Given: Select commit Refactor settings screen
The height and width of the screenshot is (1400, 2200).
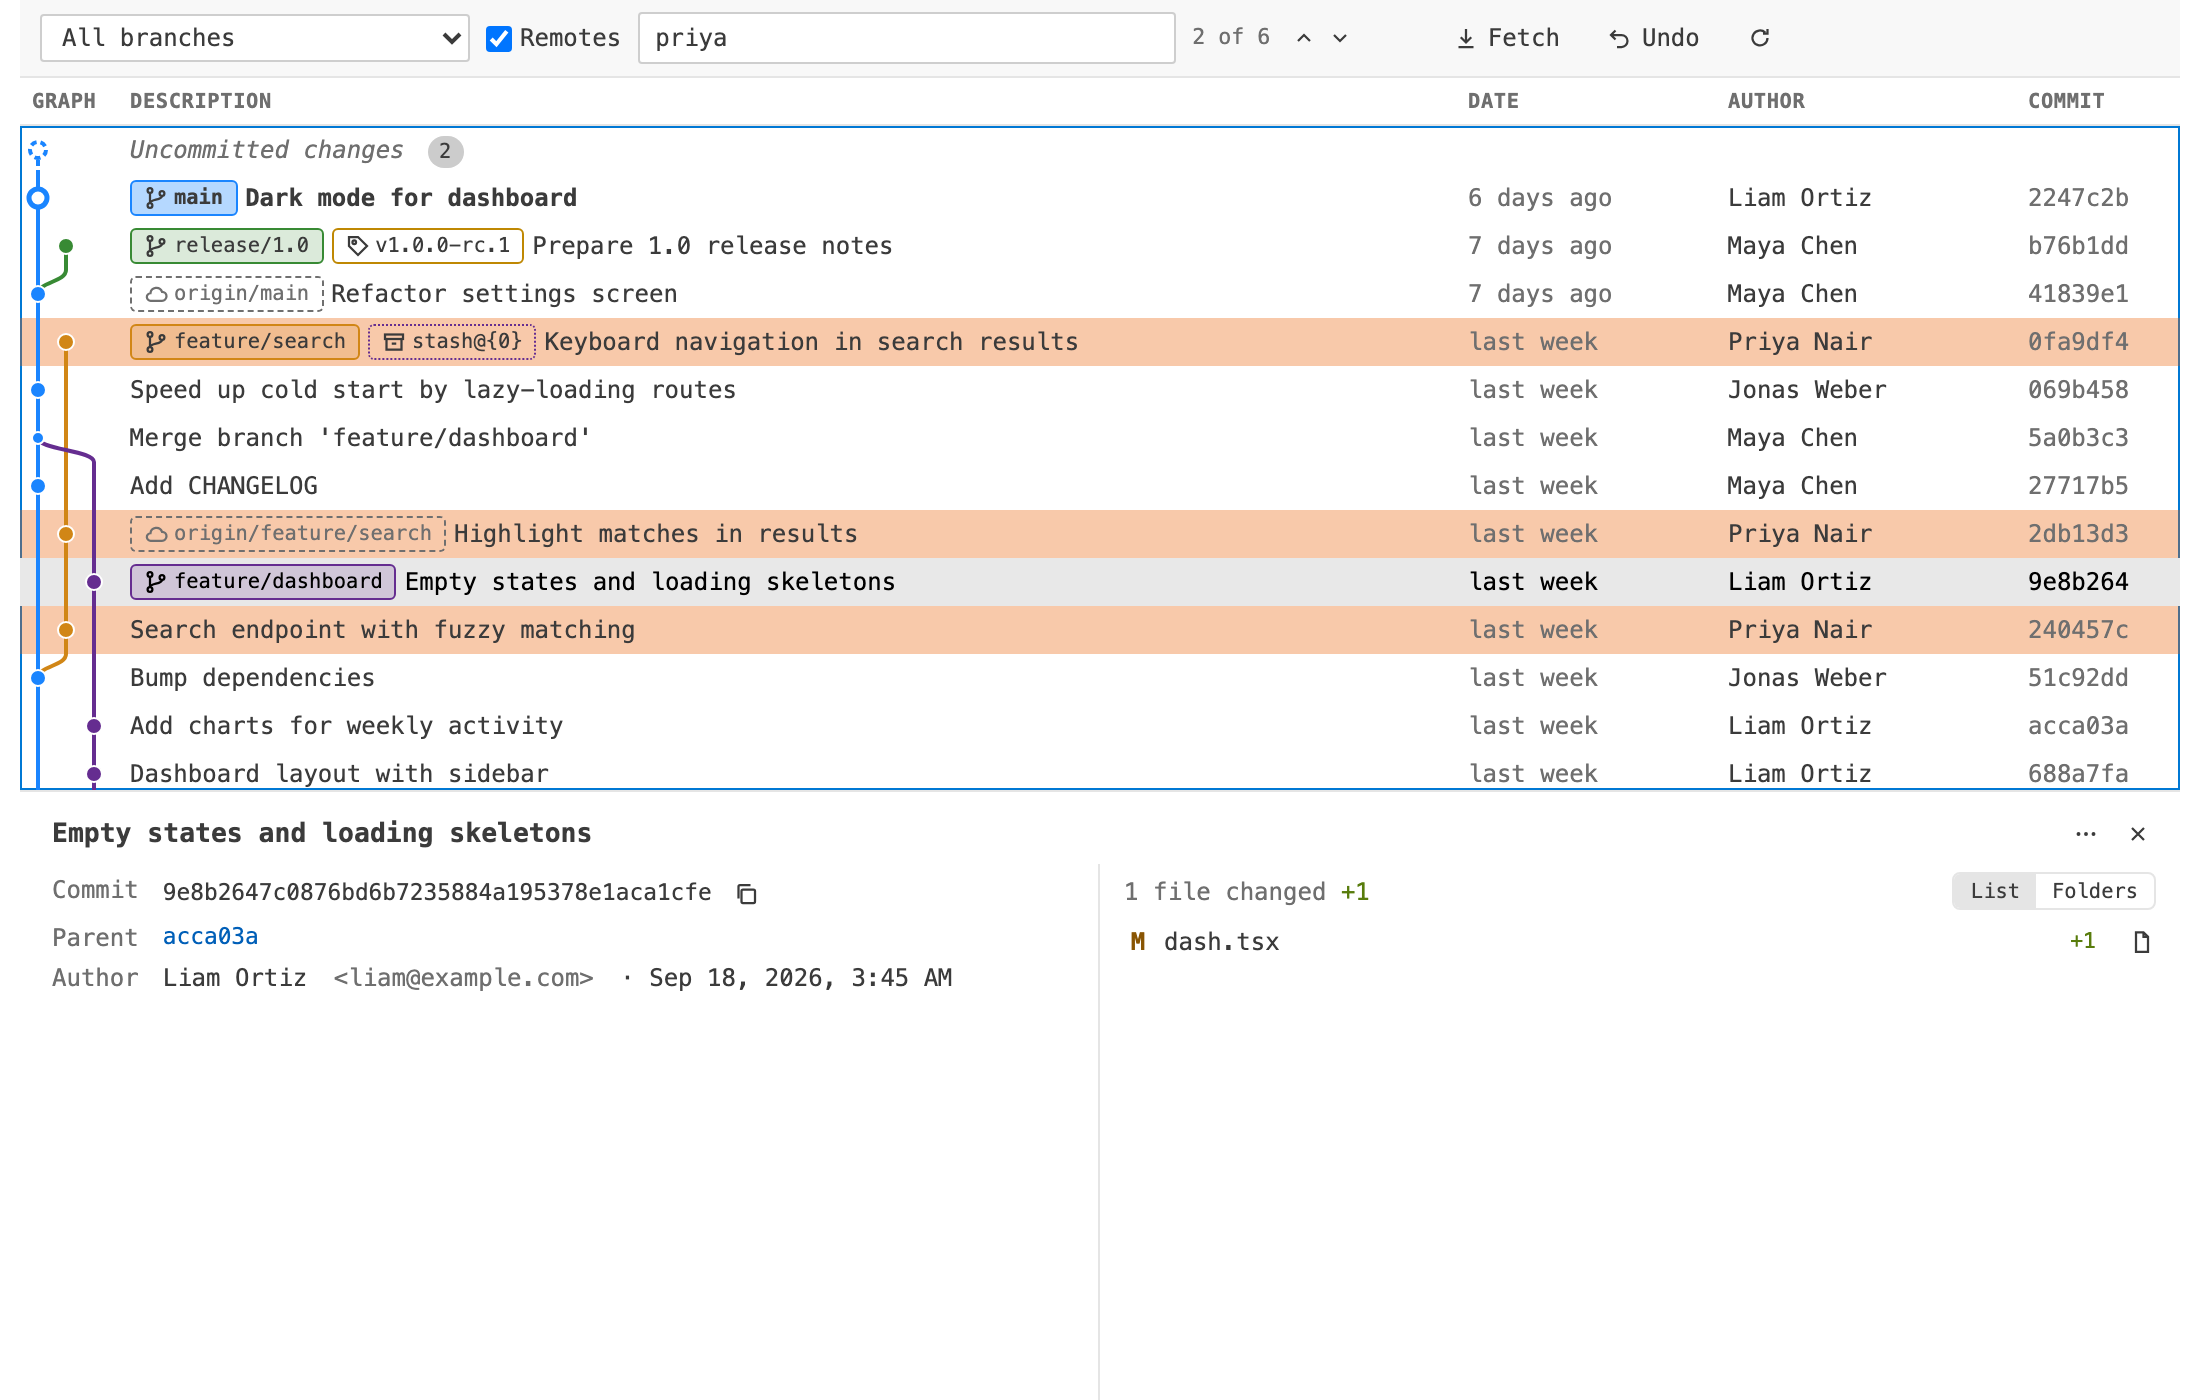Looking at the screenshot, I should [x=1100, y=294].
